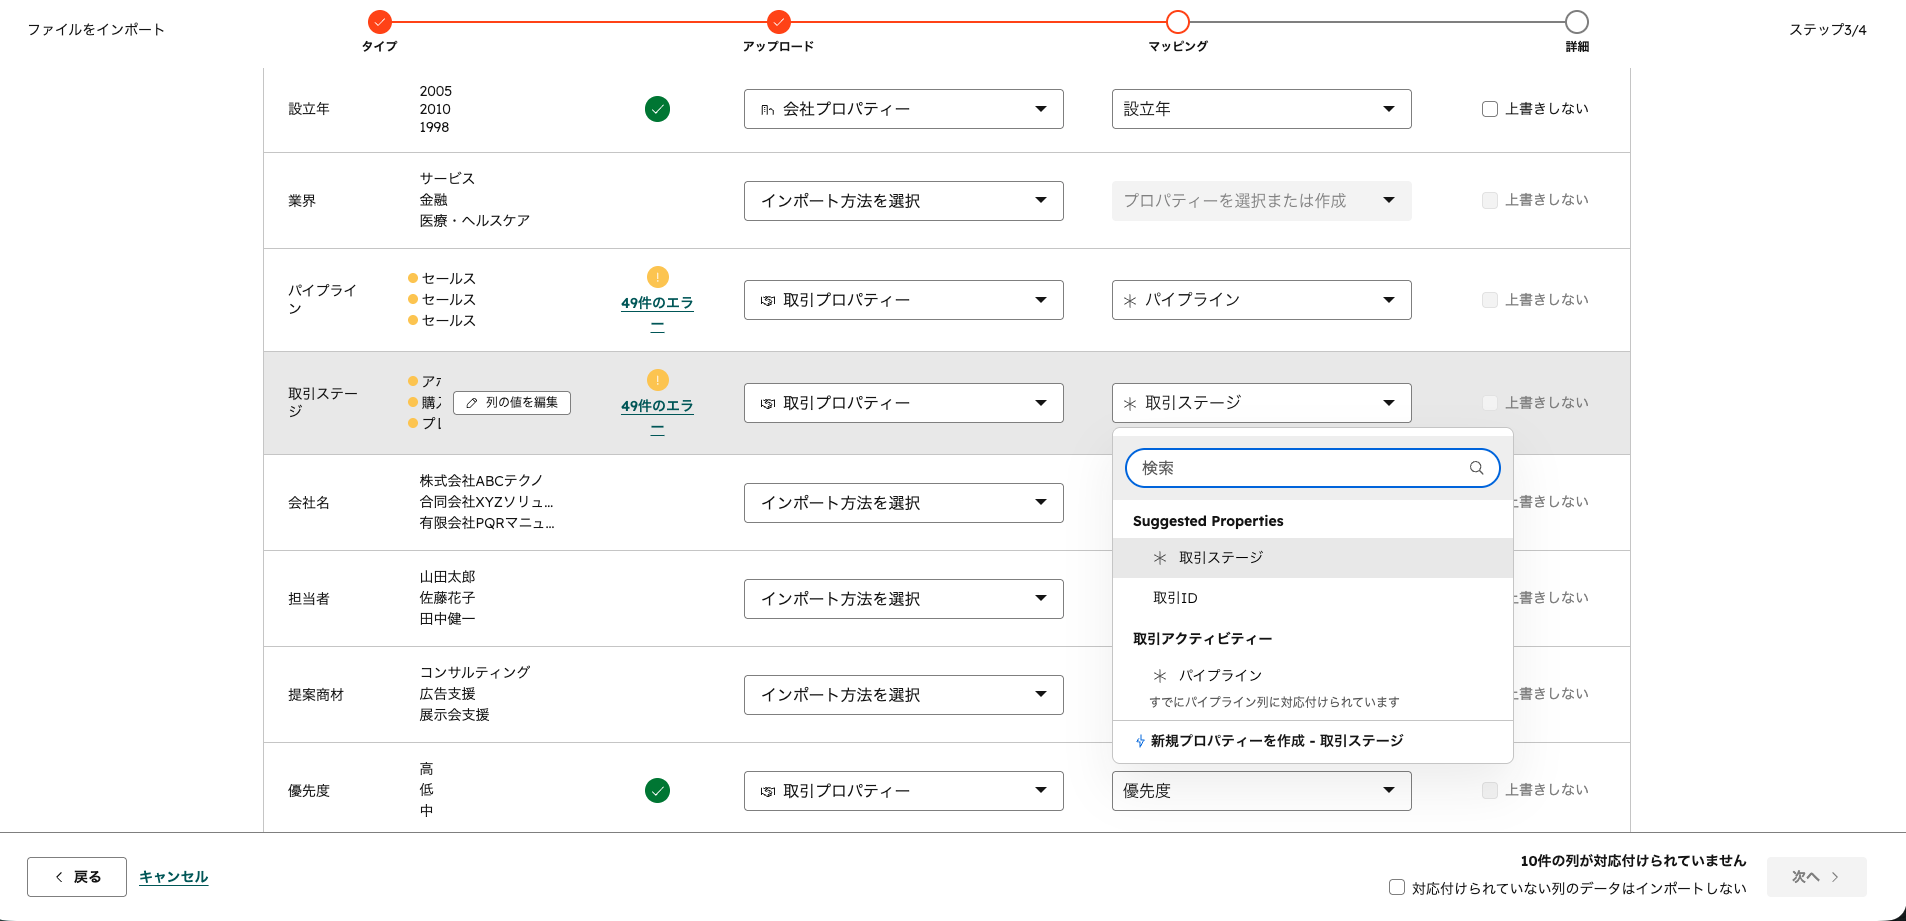The height and width of the screenshot is (921, 1906).
Task: Click the キャンセル link
Action: point(173,877)
